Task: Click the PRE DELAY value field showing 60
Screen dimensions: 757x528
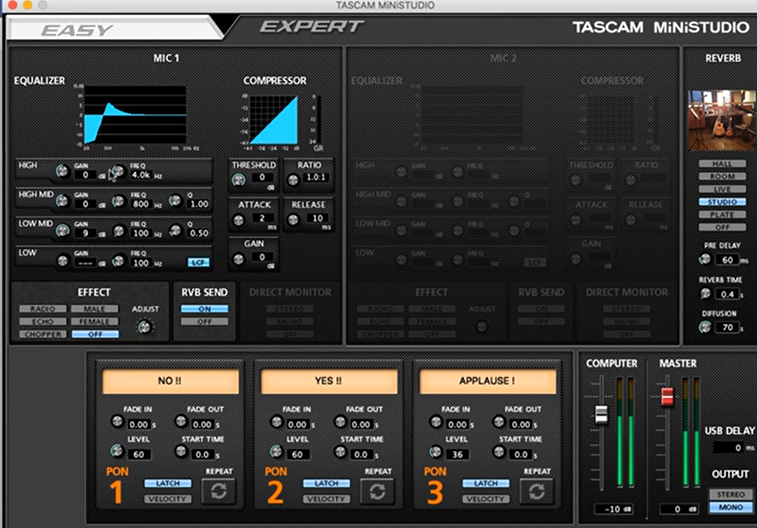Action: [x=728, y=260]
